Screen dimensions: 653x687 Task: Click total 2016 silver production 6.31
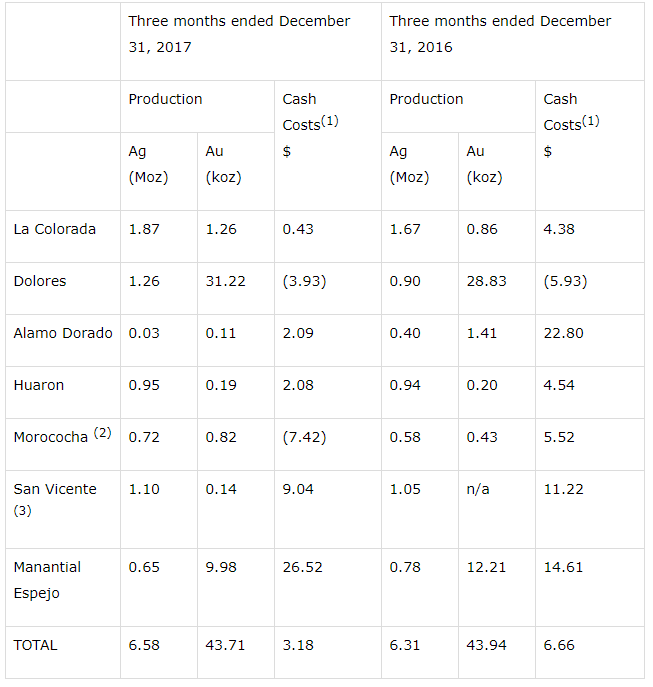(405, 645)
